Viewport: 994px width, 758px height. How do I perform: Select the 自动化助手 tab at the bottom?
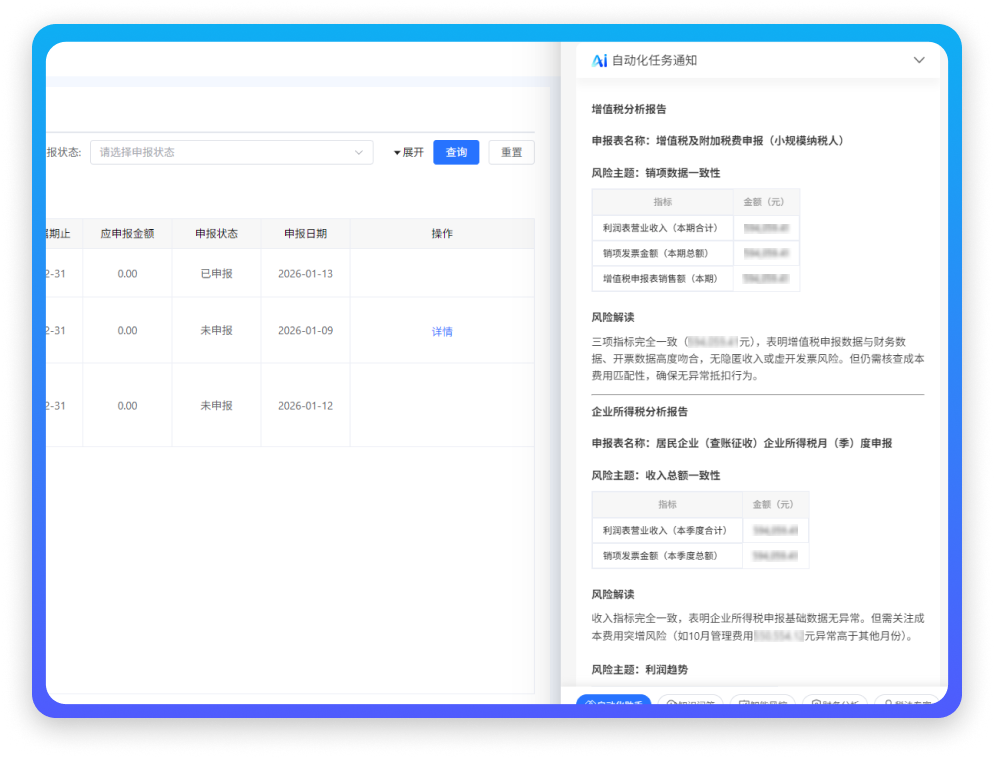613,703
